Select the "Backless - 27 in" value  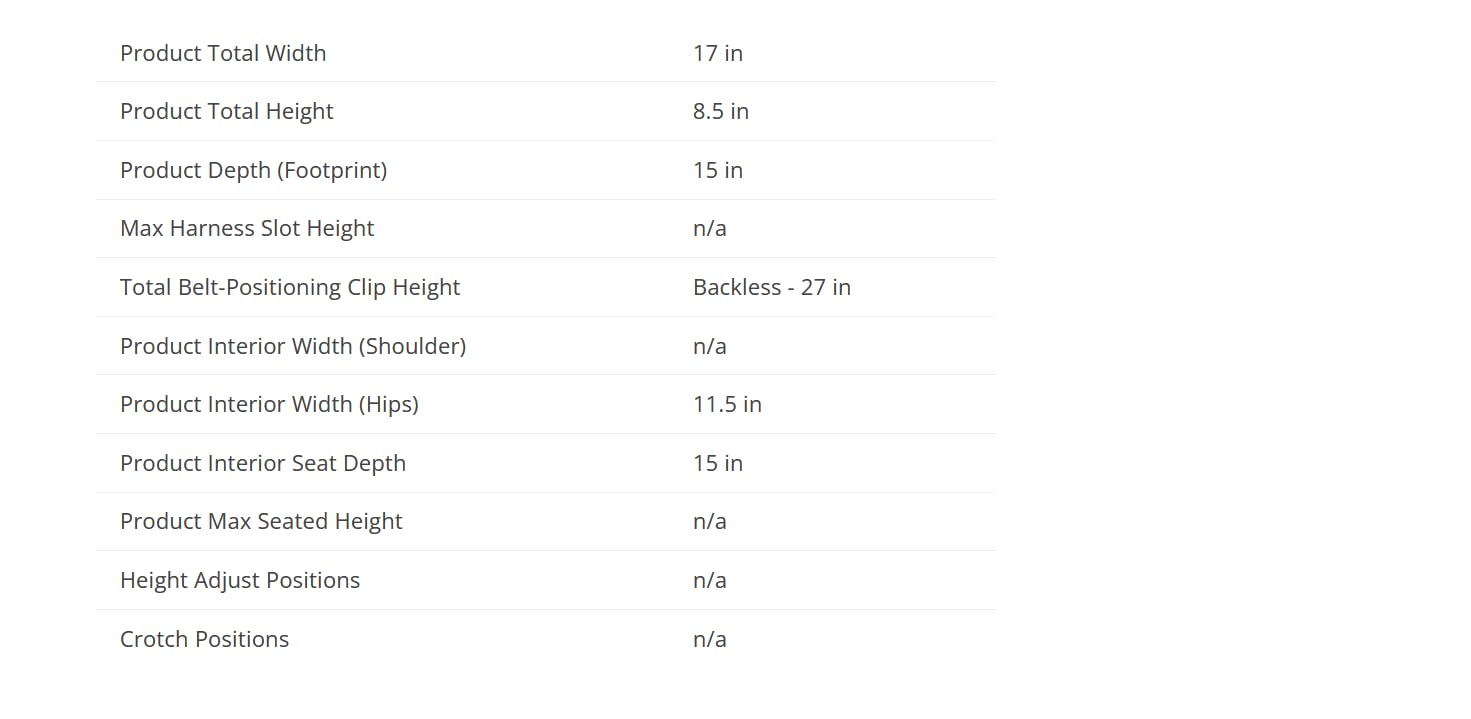[772, 287]
